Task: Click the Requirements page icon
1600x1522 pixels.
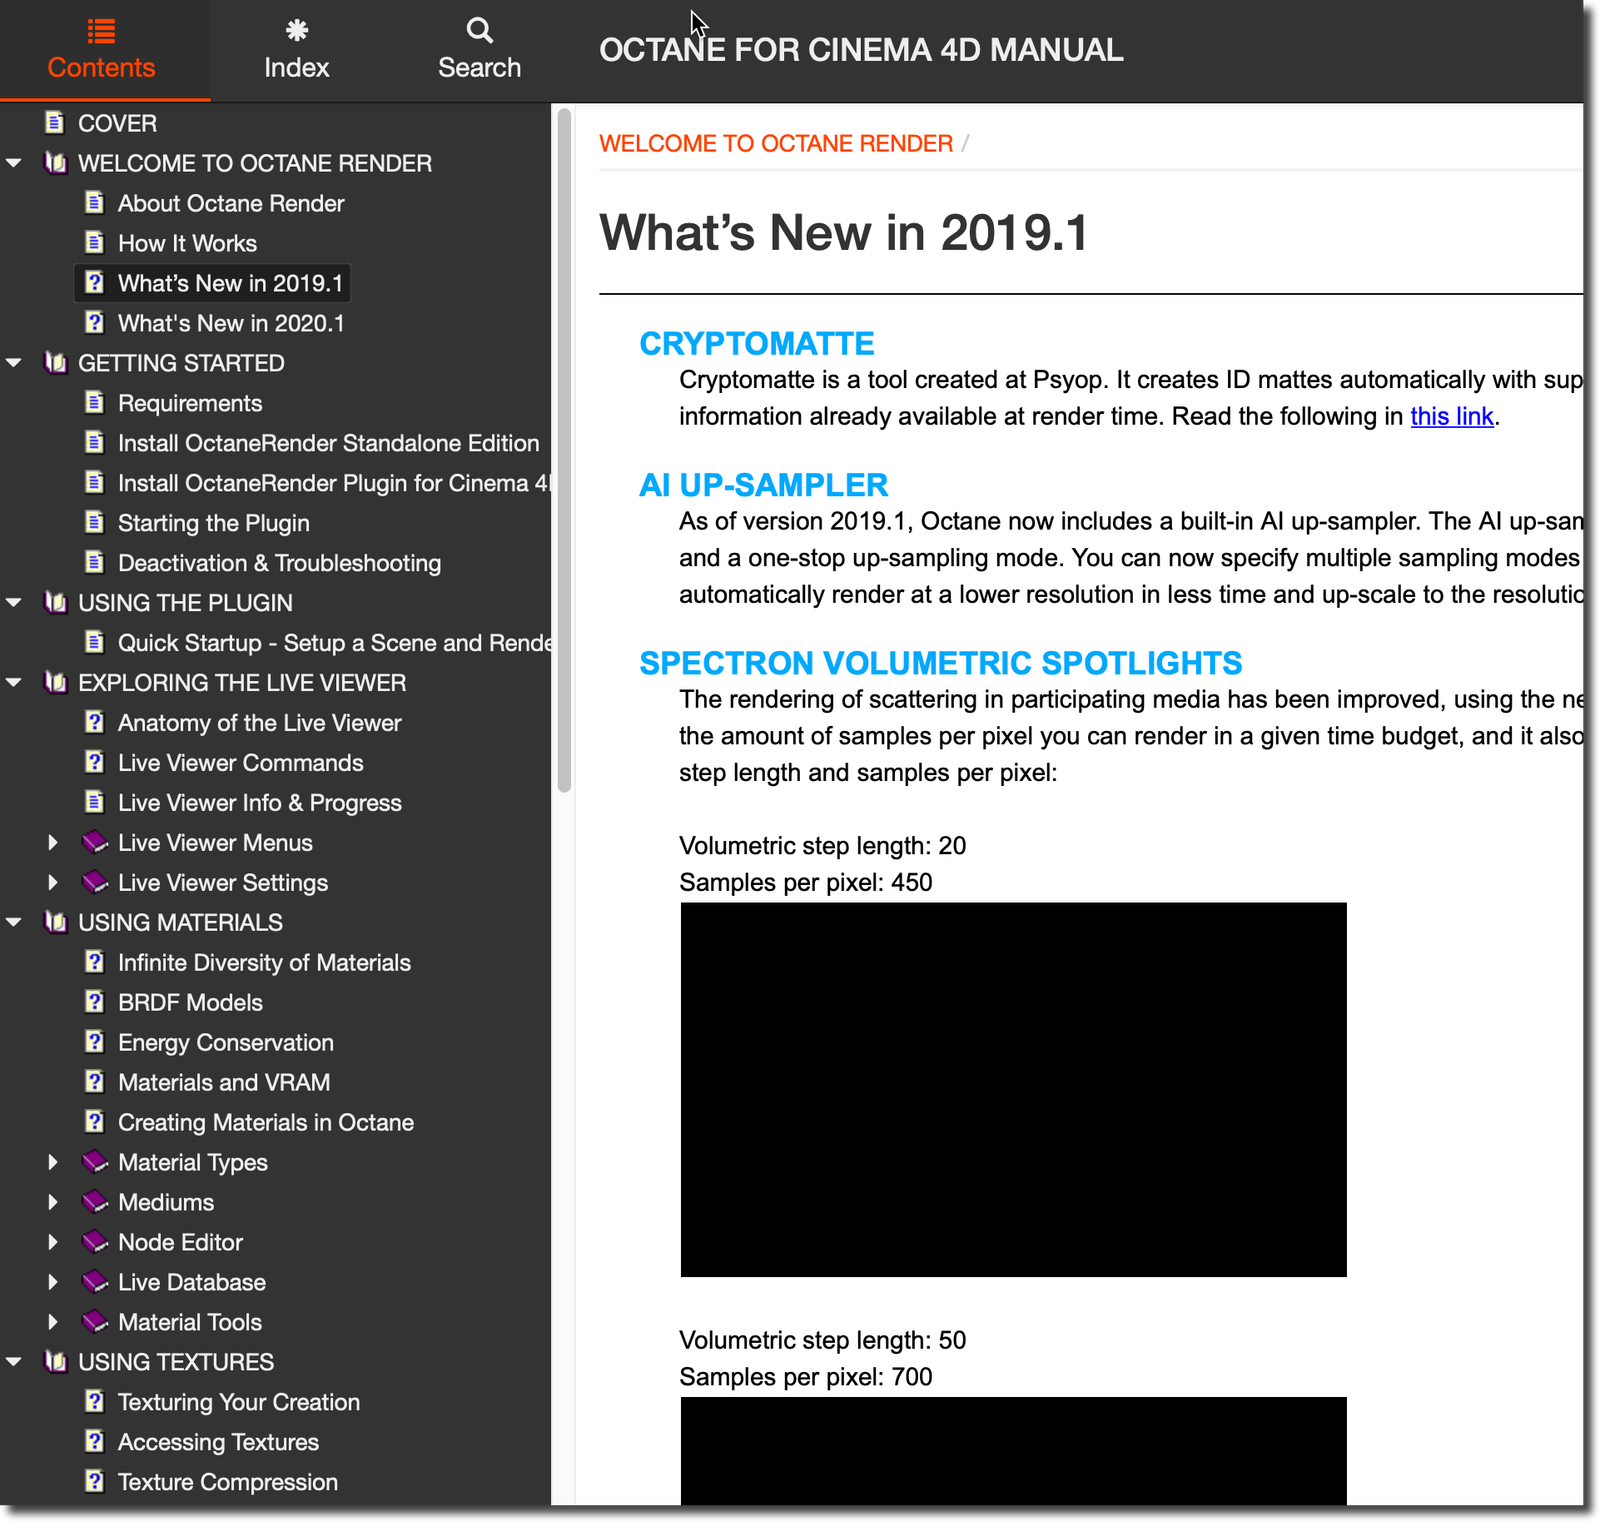Action: 95,403
